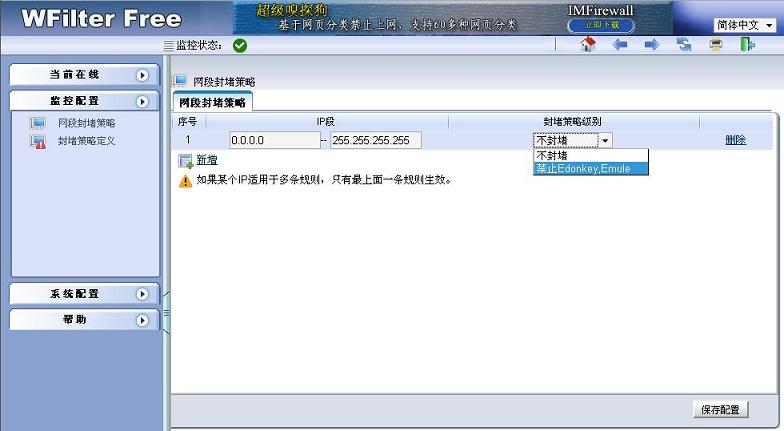
Task: Refresh the page using the sync icon
Action: tap(684, 45)
